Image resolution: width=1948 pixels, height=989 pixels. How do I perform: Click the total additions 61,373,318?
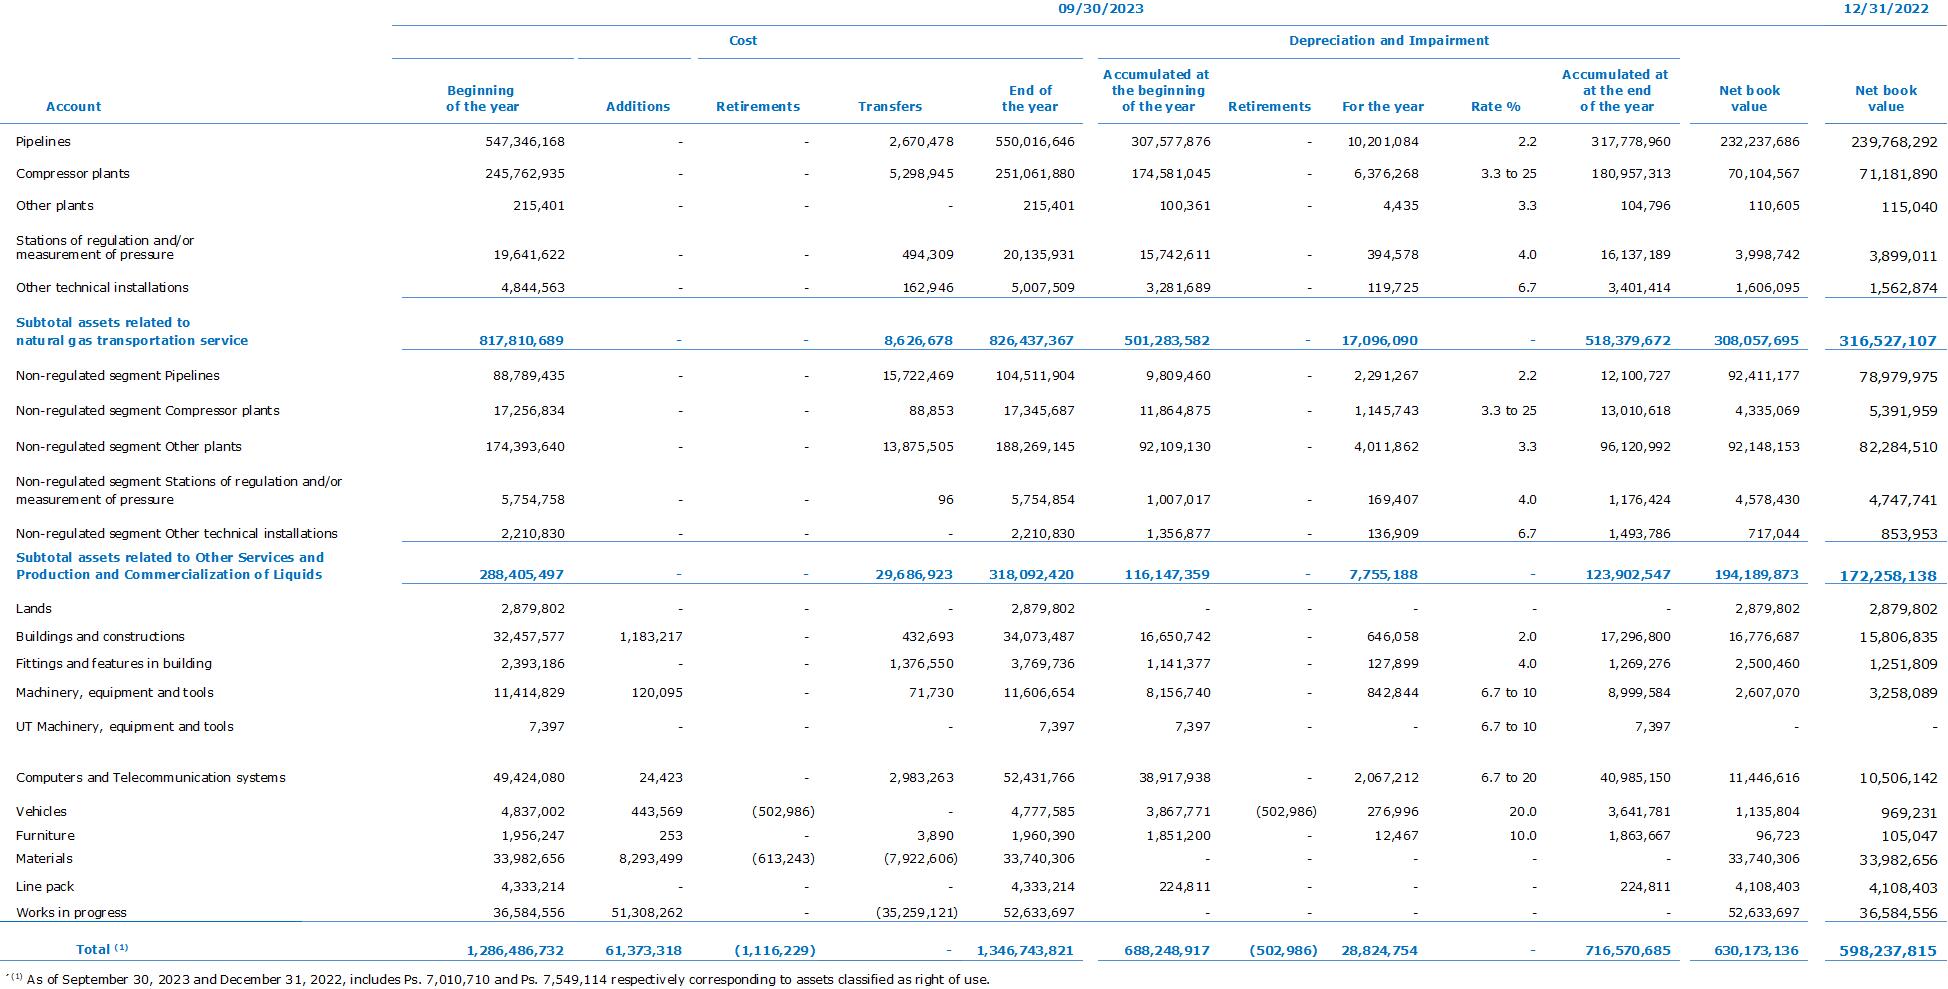coord(644,951)
